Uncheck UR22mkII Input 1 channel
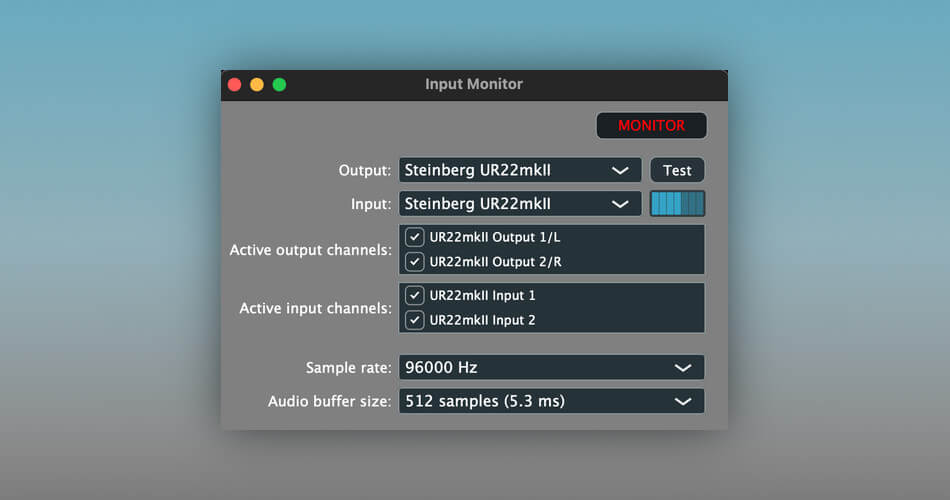 [x=414, y=295]
